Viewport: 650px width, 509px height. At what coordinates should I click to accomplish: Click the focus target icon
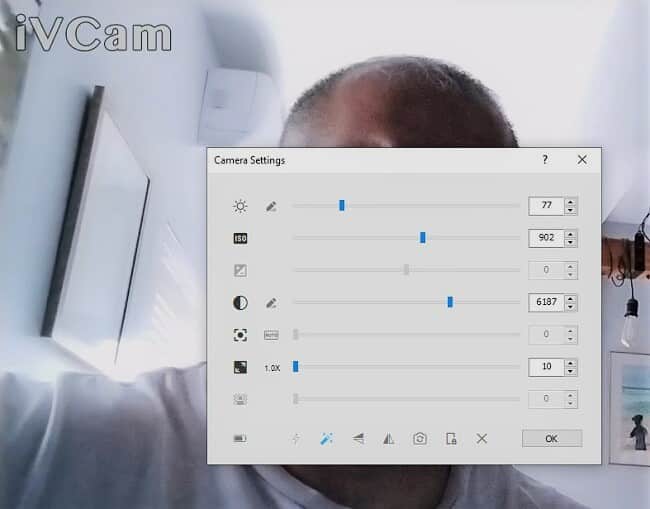pos(240,335)
